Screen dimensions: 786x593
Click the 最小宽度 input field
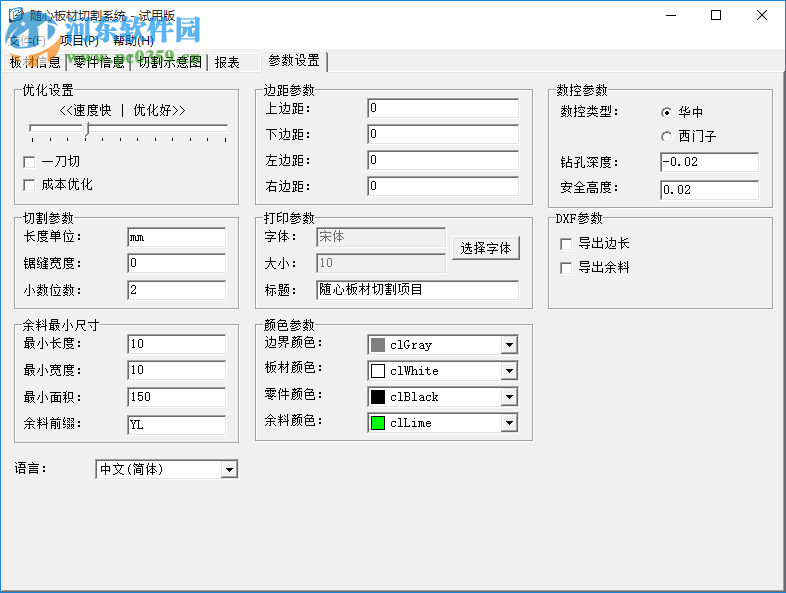(x=176, y=370)
